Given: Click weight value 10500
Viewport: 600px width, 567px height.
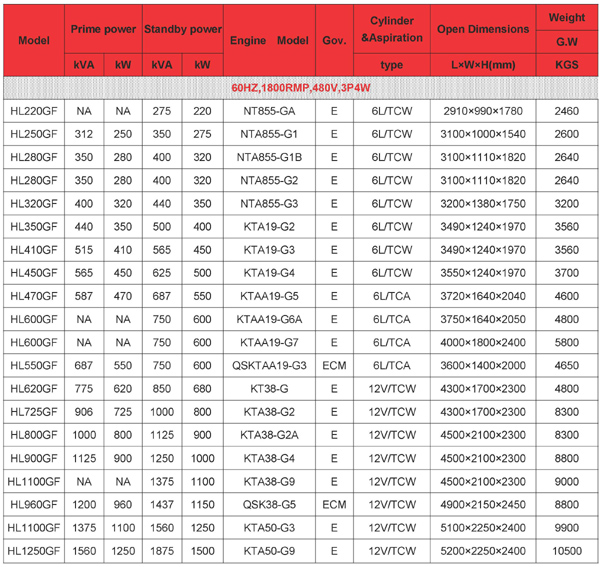Looking at the screenshot, I should [567, 551].
